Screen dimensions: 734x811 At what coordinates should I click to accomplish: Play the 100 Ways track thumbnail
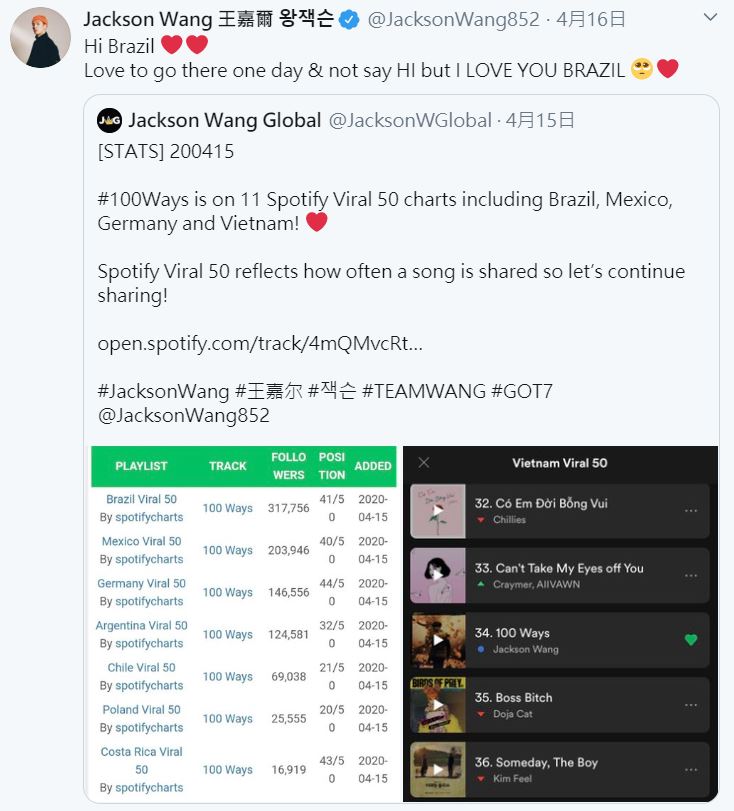point(438,640)
